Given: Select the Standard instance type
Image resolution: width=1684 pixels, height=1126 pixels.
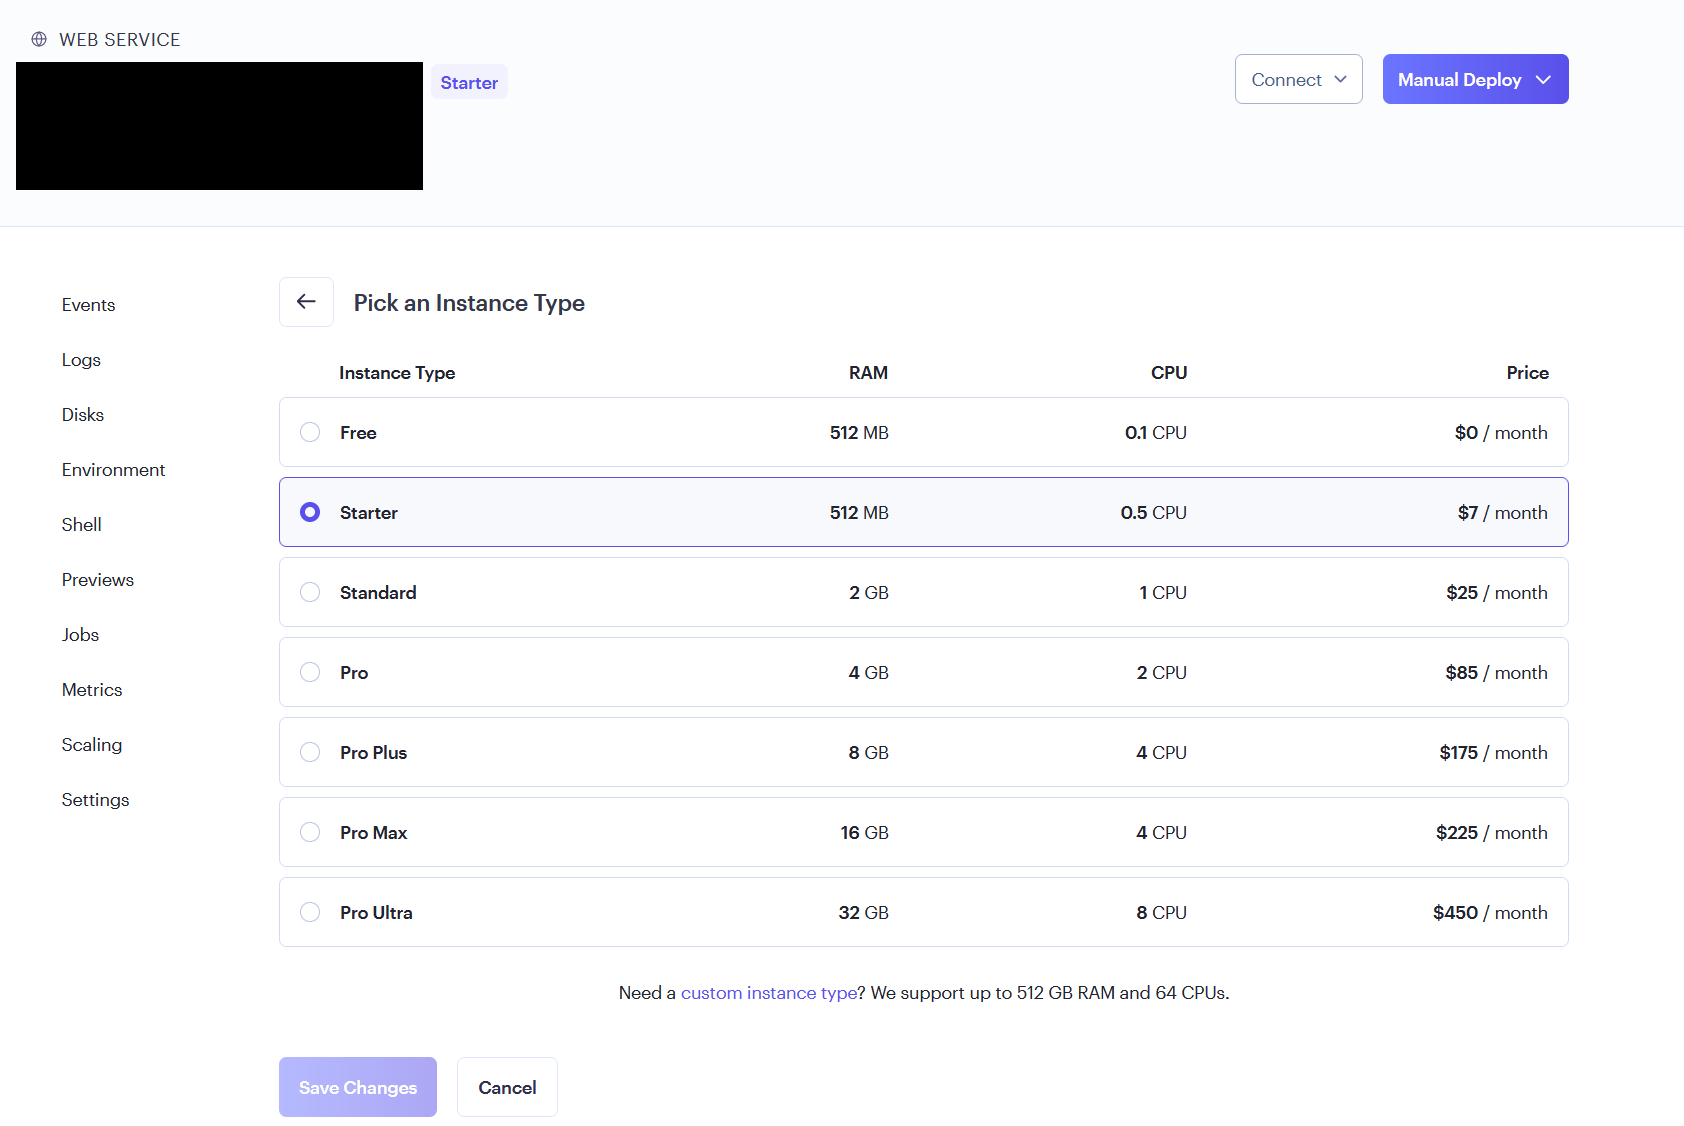Looking at the screenshot, I should coord(310,592).
